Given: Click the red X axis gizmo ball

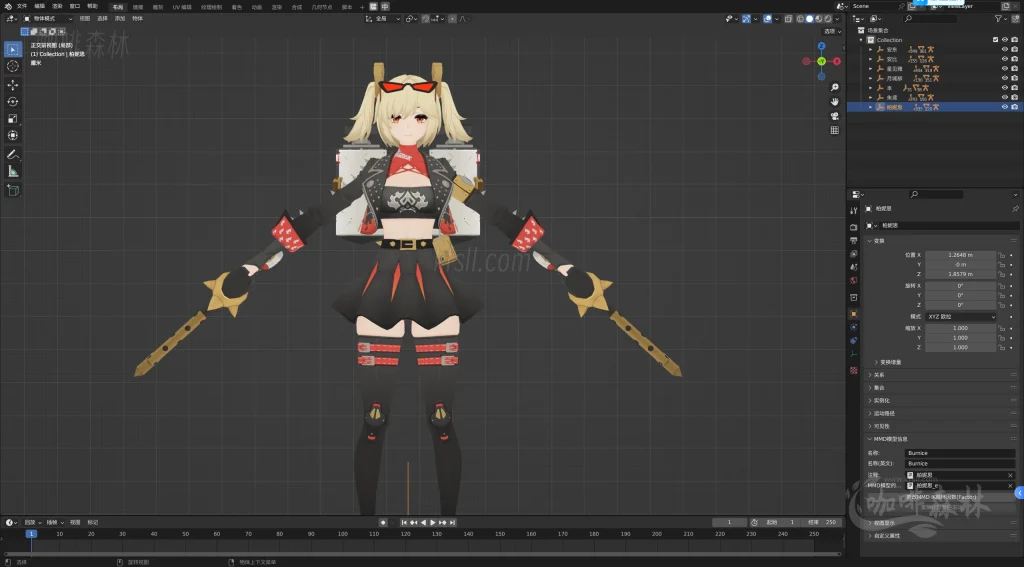Looking at the screenshot, I should tap(837, 61).
